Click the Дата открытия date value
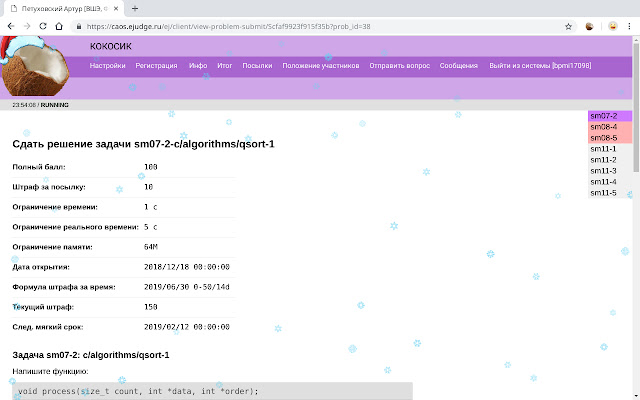640x400 pixels. pyautogui.click(x=187, y=267)
